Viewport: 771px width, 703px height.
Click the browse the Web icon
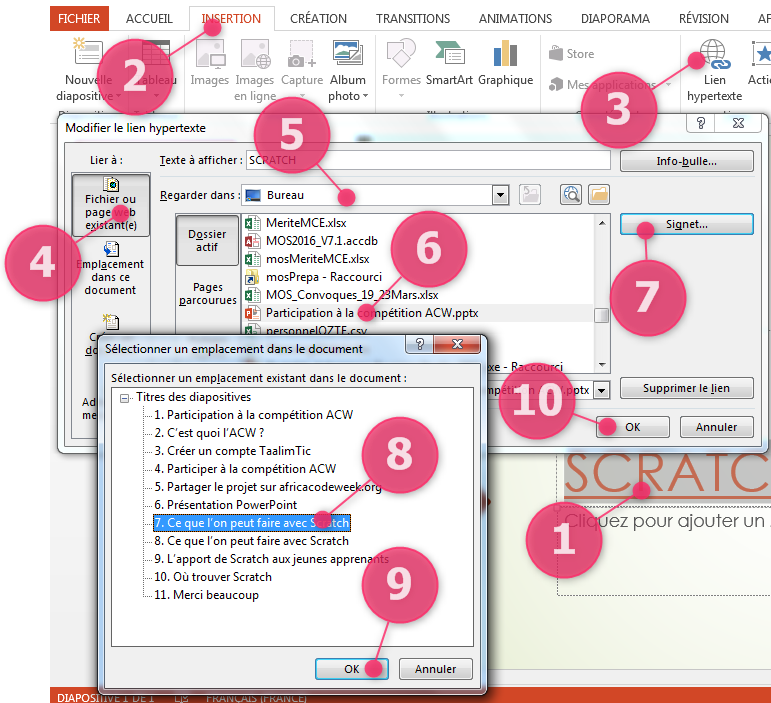tap(570, 195)
